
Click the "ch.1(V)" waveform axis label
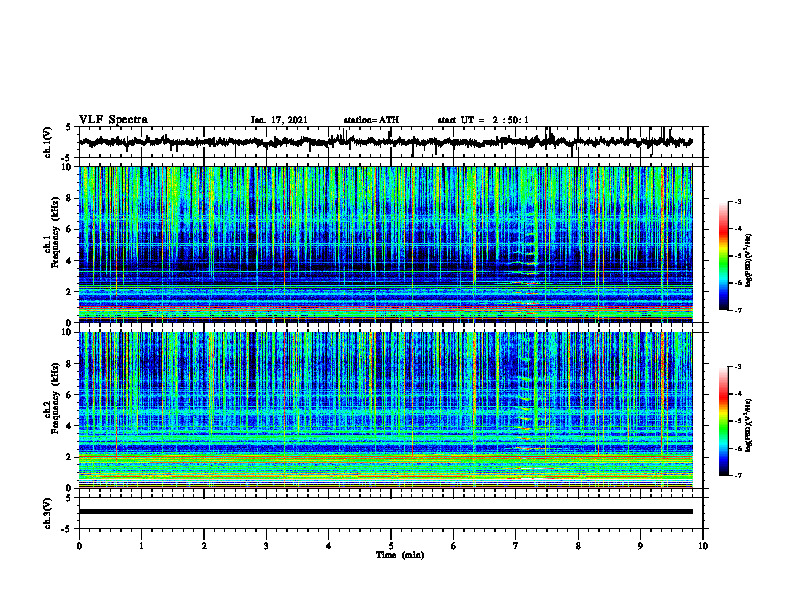(48, 142)
